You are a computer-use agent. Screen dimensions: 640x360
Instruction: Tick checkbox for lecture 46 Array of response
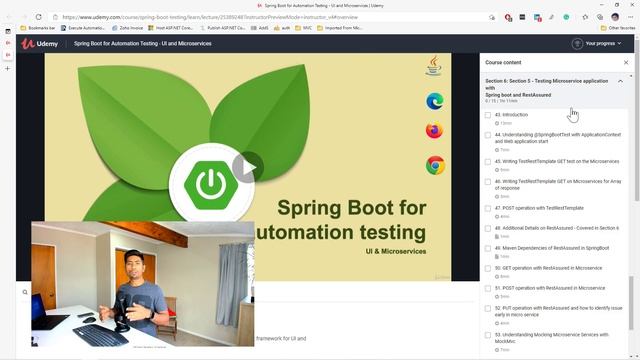(488, 182)
